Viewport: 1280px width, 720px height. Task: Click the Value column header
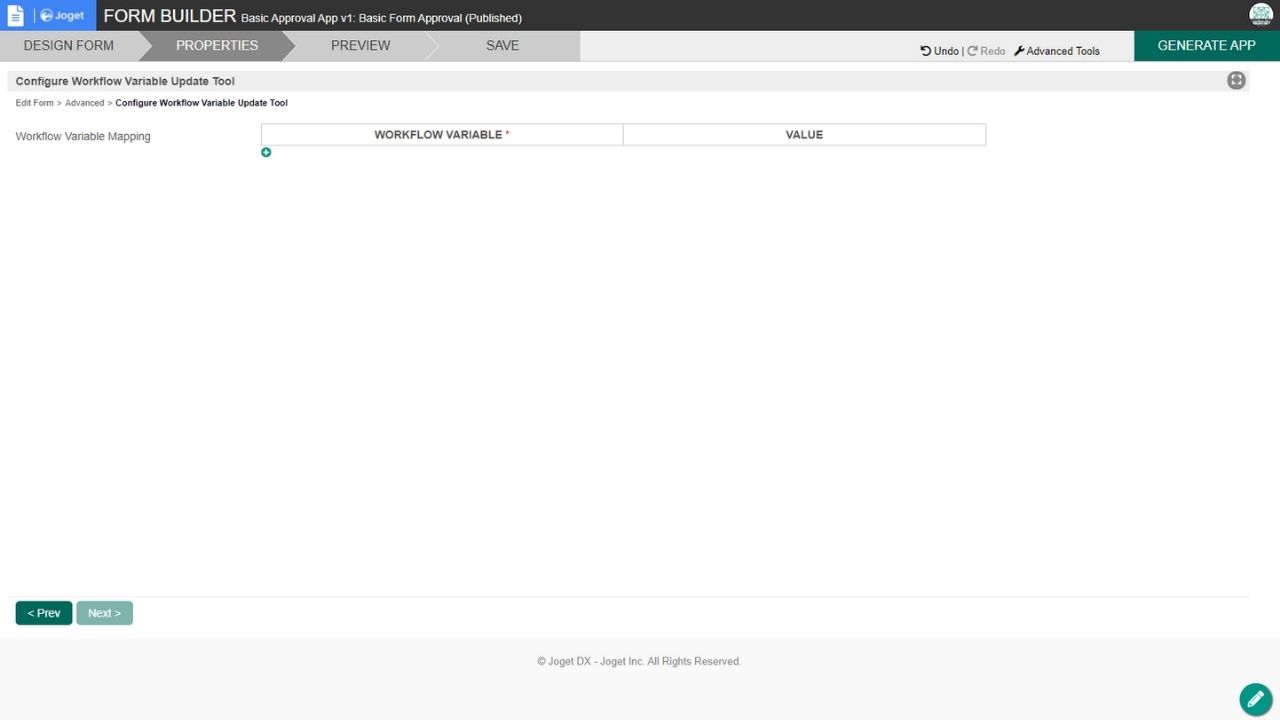point(804,135)
